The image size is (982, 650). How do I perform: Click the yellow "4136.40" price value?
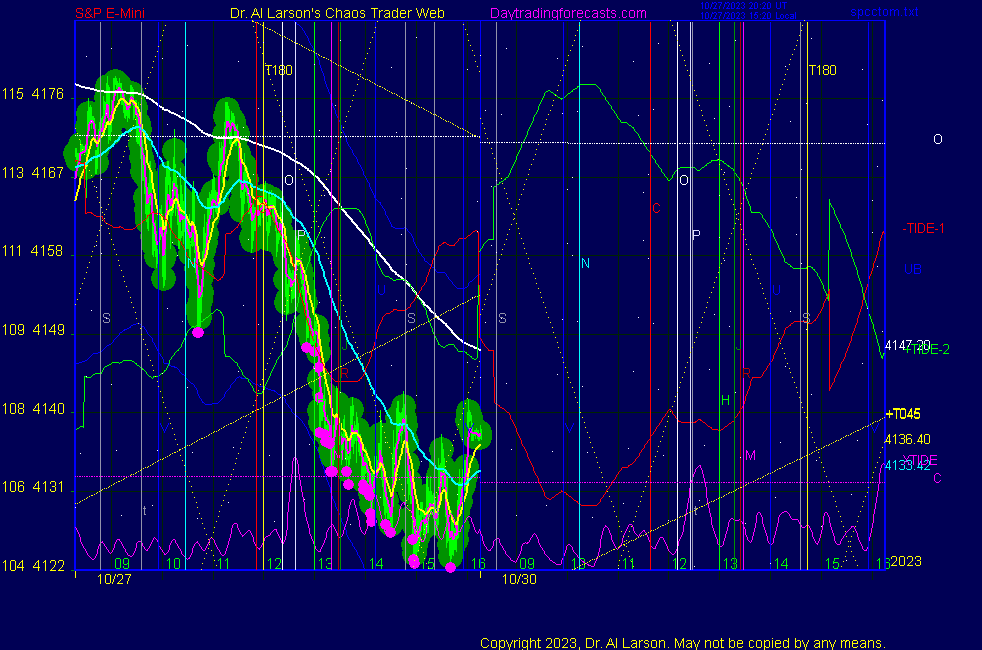(x=907, y=440)
